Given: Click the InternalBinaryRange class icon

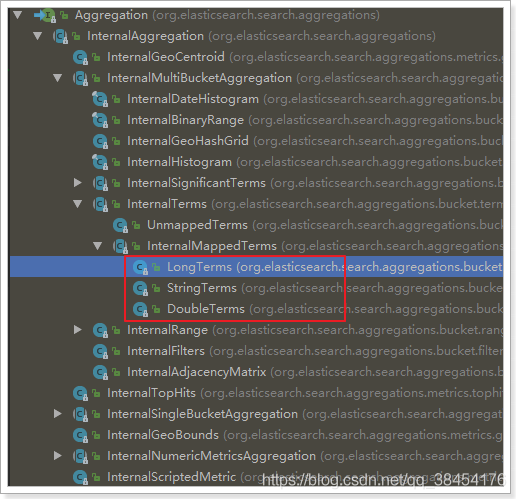Looking at the screenshot, I should coord(100,120).
